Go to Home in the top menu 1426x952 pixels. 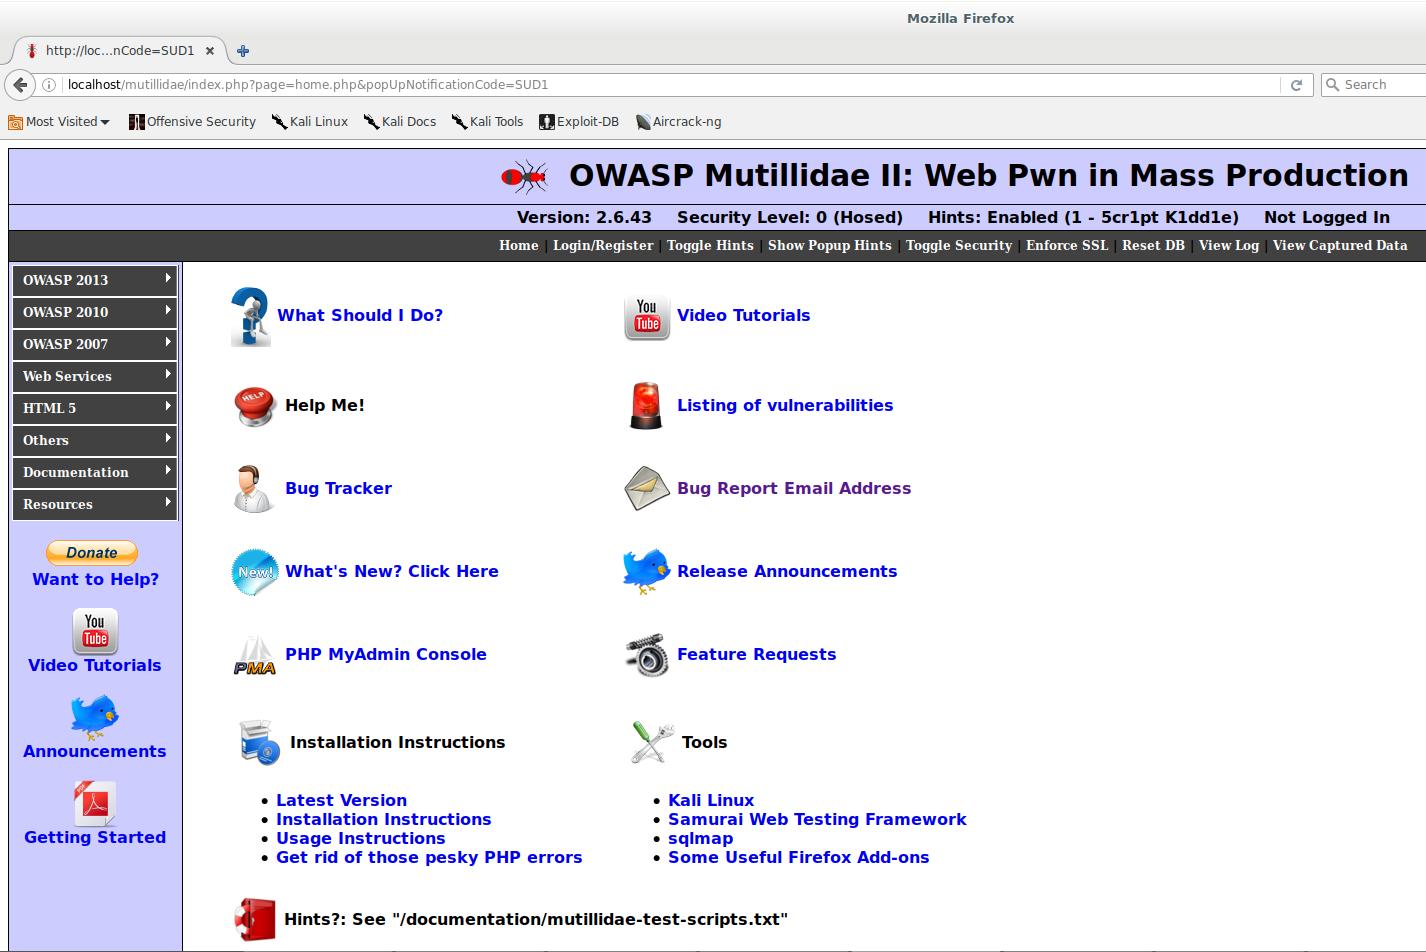click(x=519, y=246)
